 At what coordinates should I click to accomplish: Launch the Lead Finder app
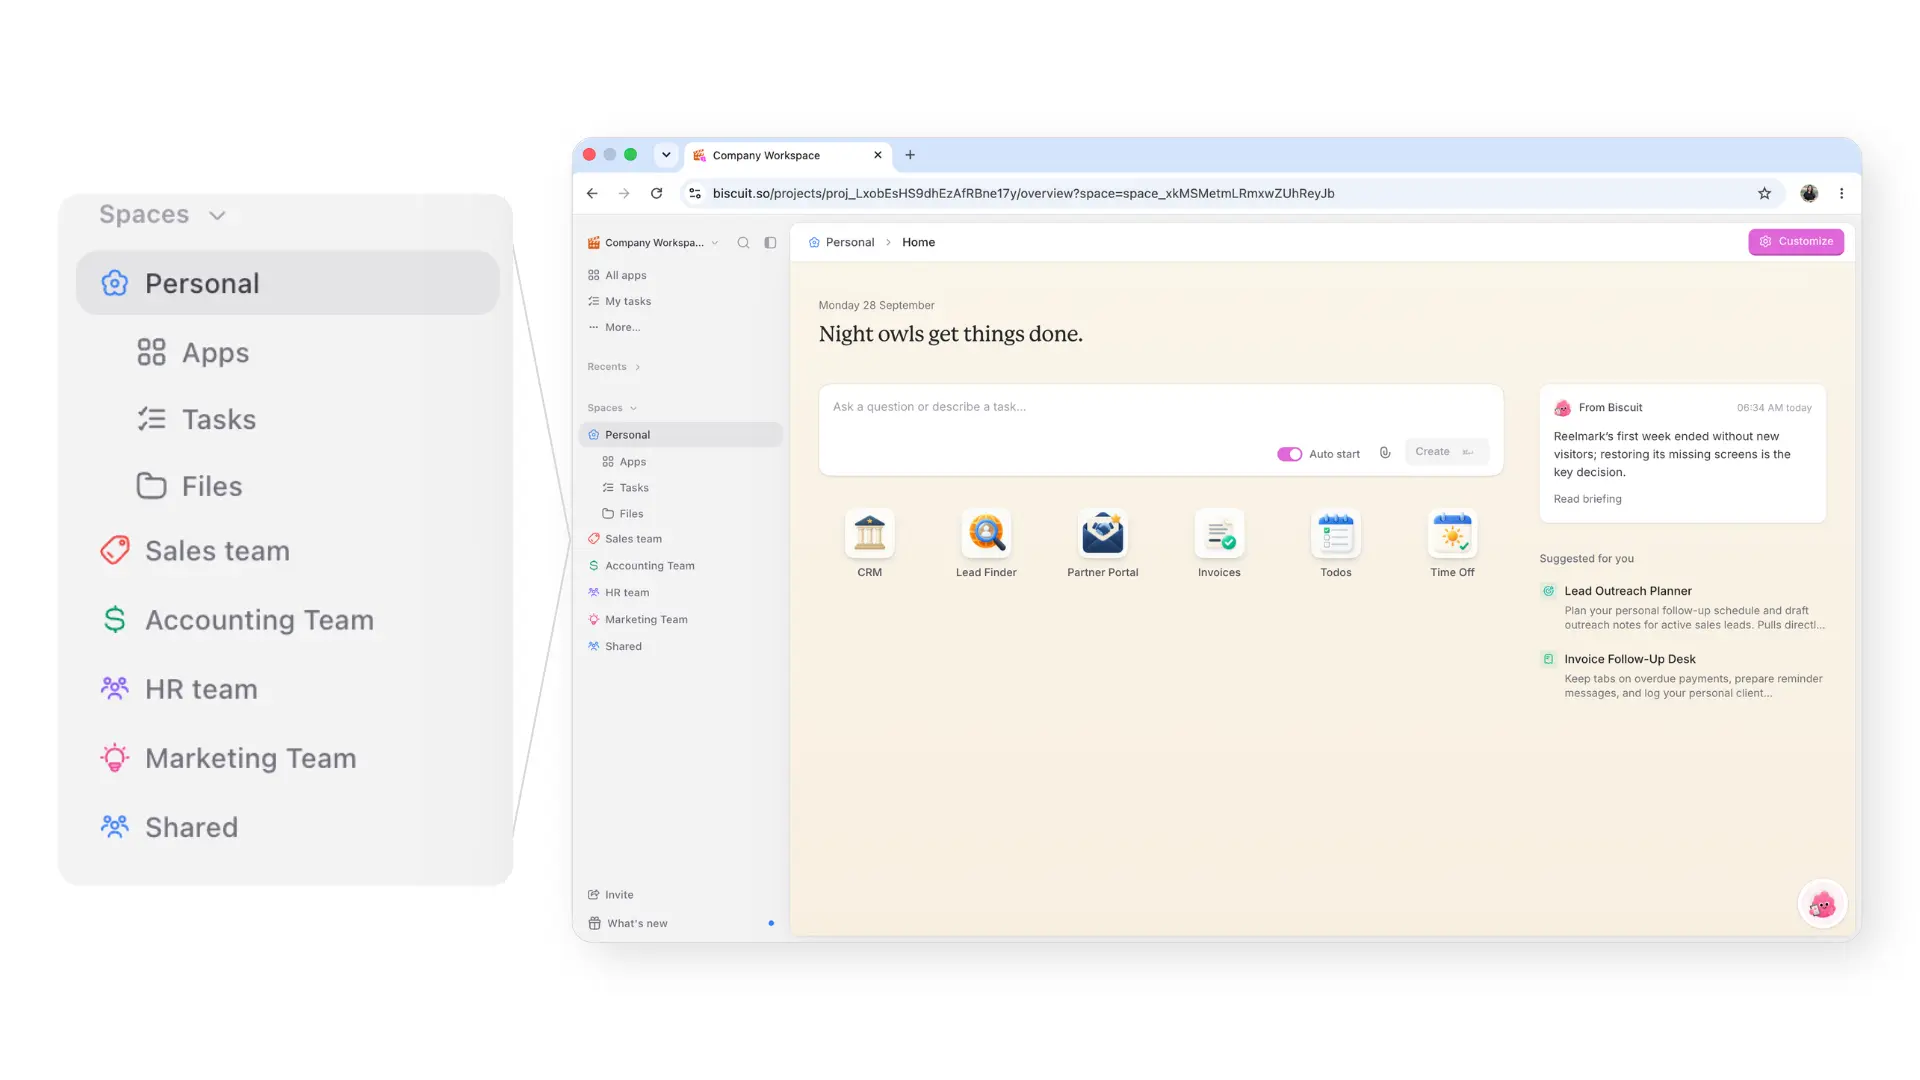tap(986, 534)
